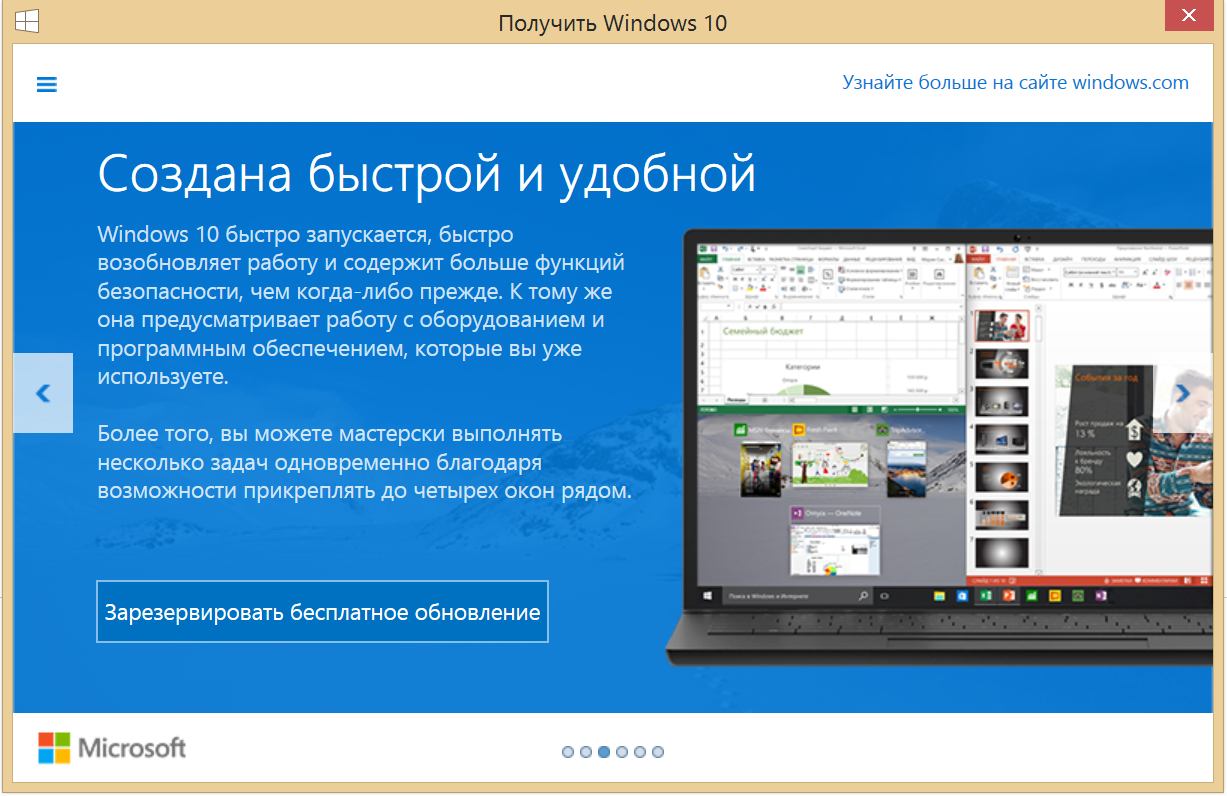Click the paragraph starting "Windows 10 быстро"
Viewport: 1227px width, 796px height.
361,306
